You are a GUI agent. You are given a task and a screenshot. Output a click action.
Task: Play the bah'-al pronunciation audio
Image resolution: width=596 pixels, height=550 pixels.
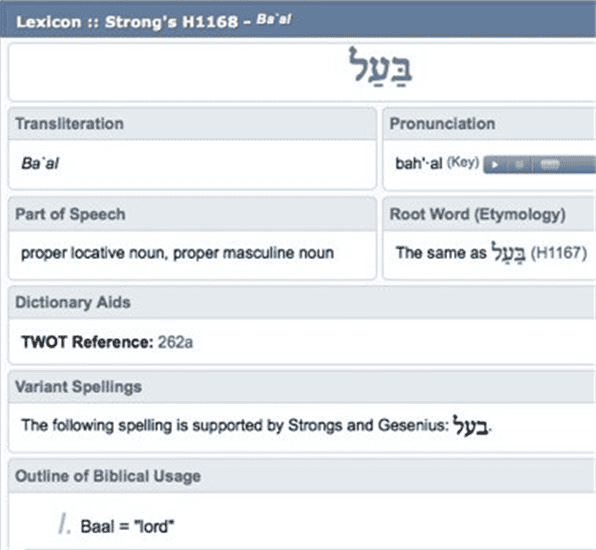pyautogui.click(x=495, y=165)
